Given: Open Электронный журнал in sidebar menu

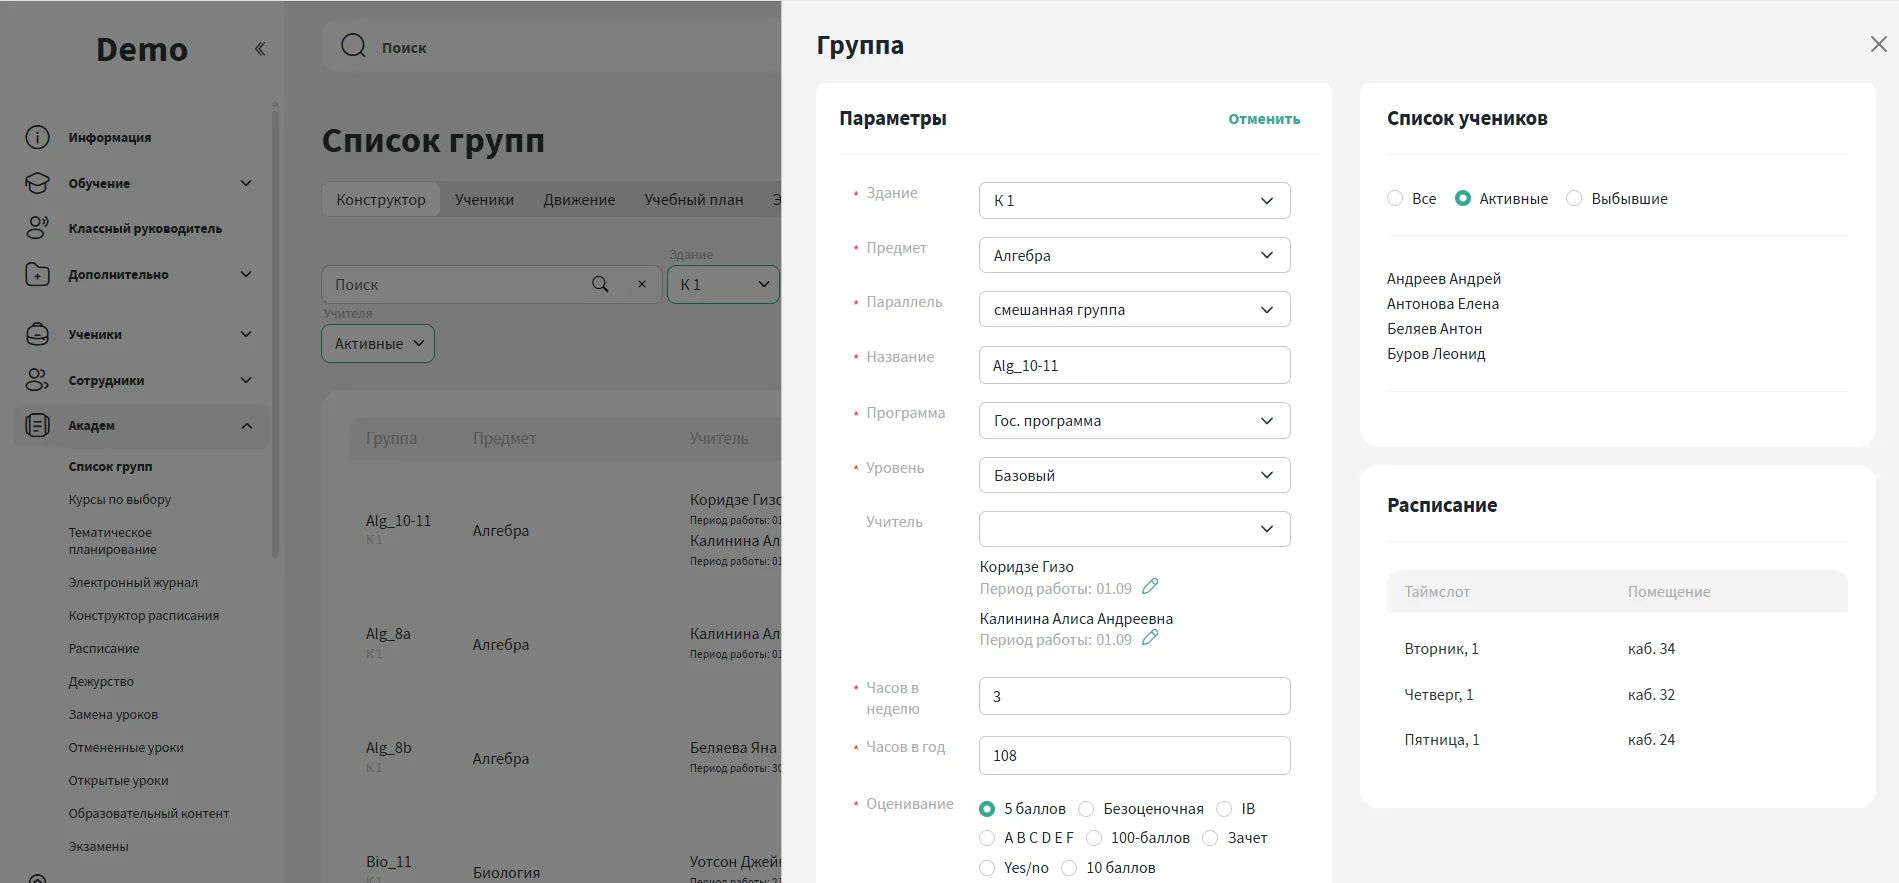Looking at the screenshot, I should [133, 582].
